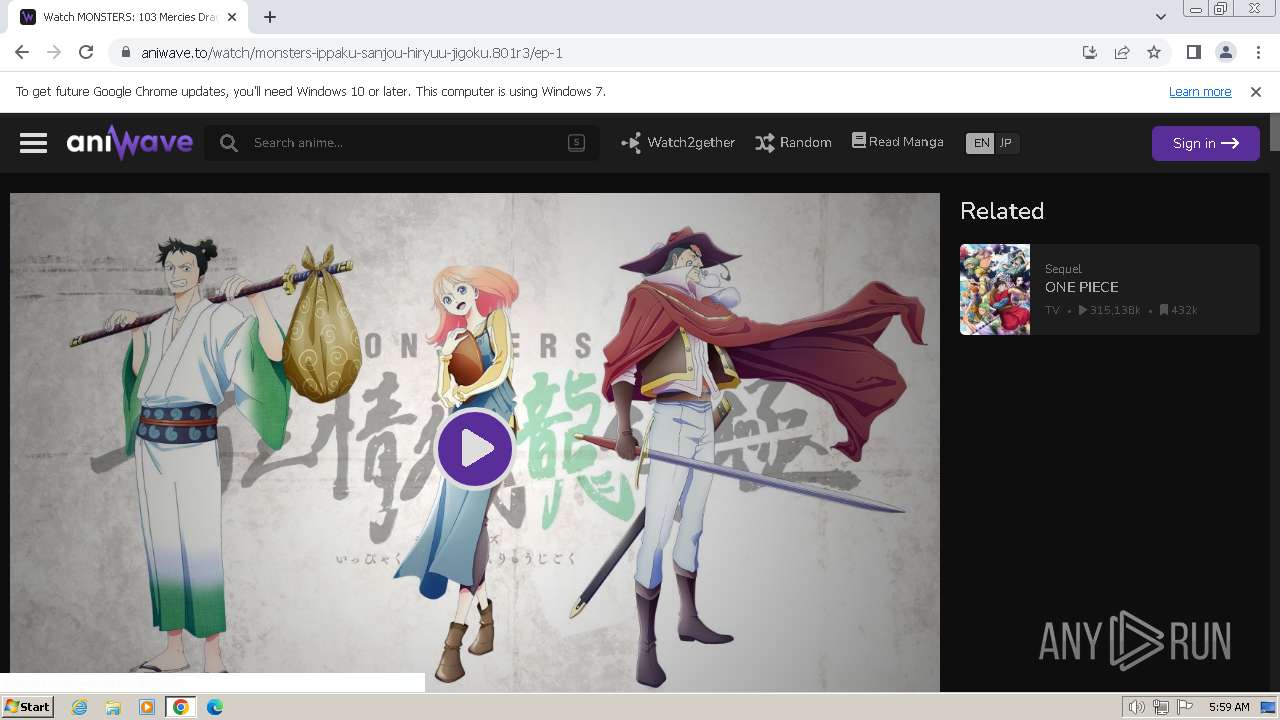Click the install/download page icon
Viewport: 1280px width, 720px height.
(1090, 52)
